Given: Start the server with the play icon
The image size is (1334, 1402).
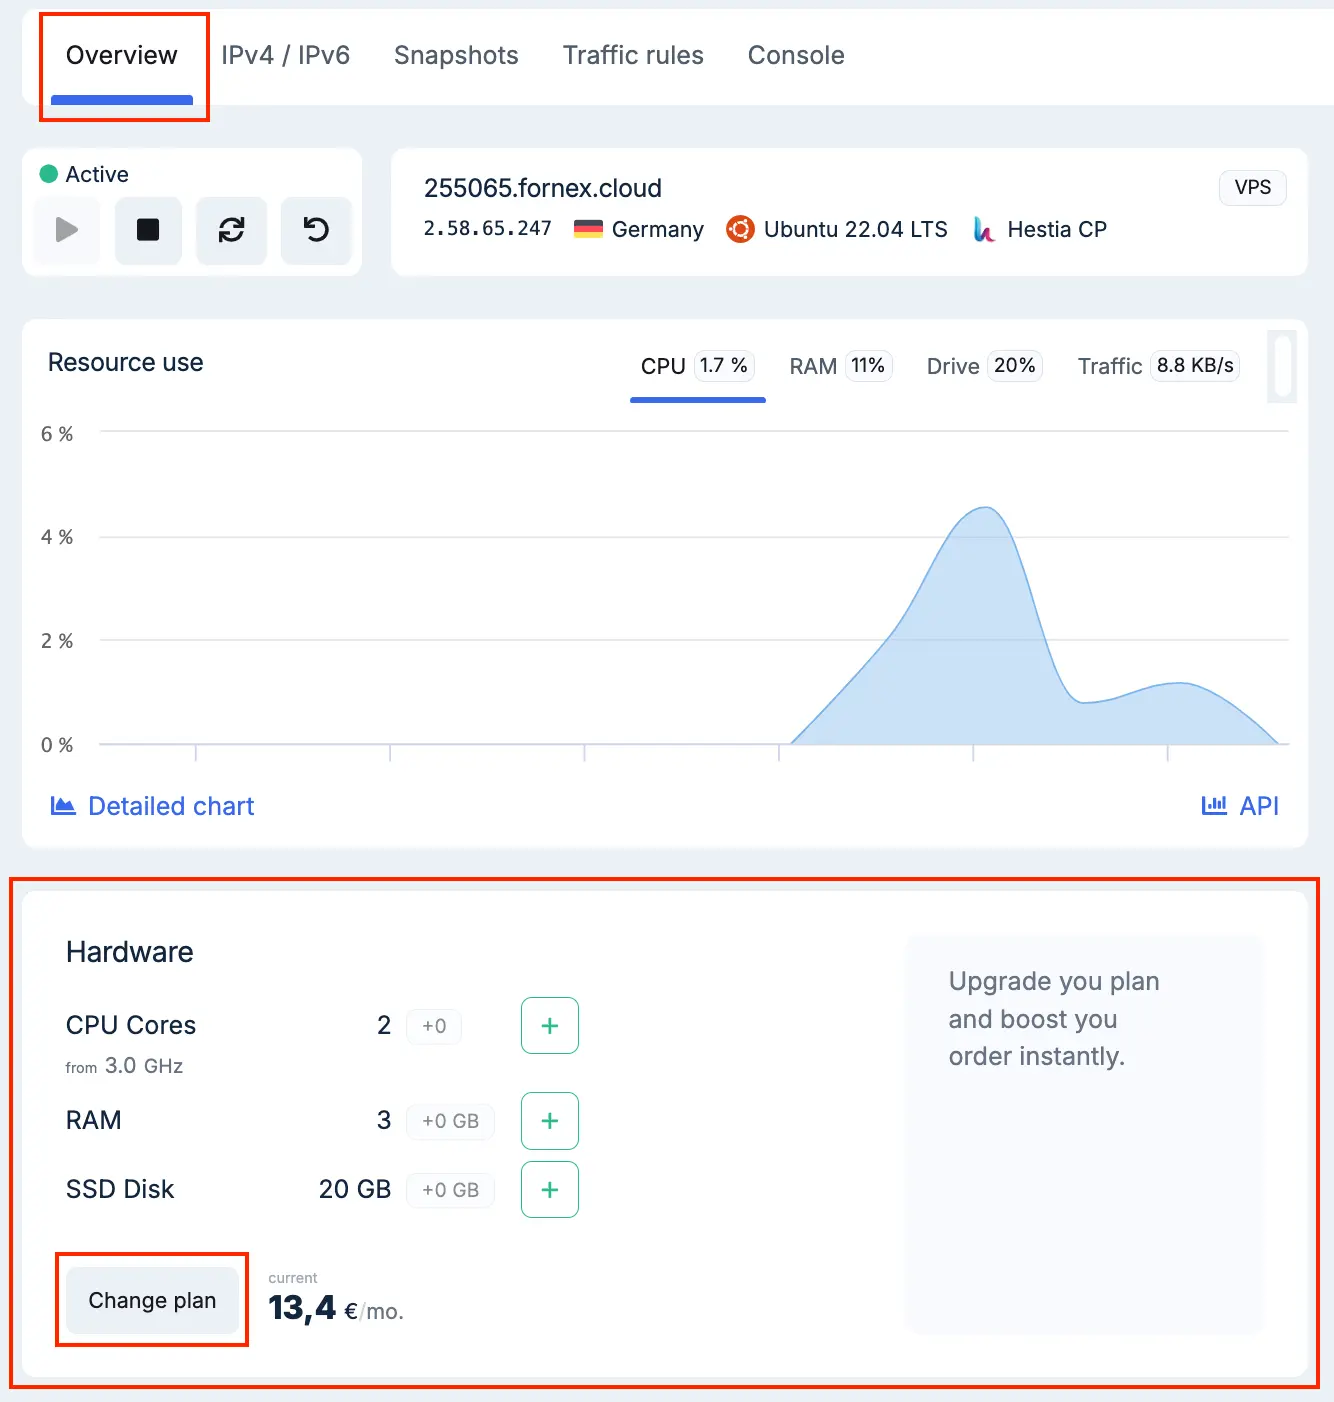Looking at the screenshot, I should pyautogui.click(x=67, y=230).
